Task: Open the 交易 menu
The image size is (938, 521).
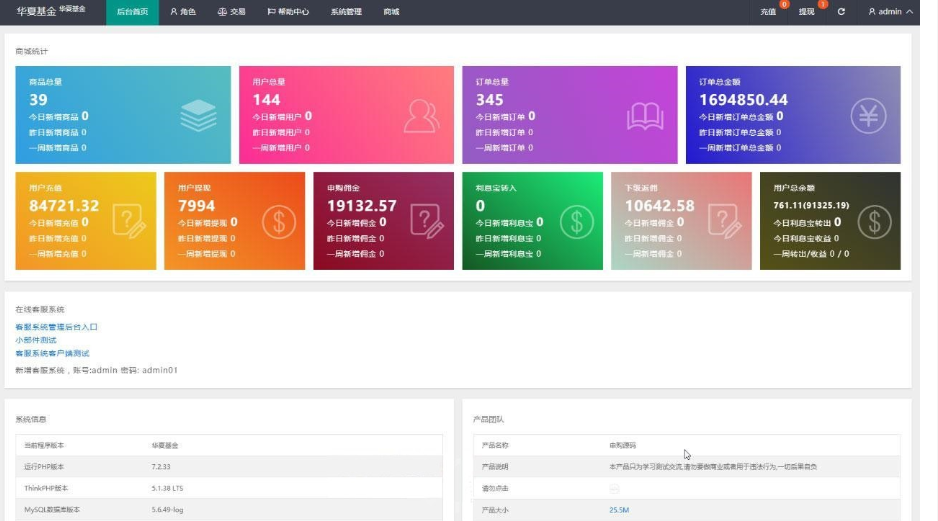Action: tap(232, 12)
